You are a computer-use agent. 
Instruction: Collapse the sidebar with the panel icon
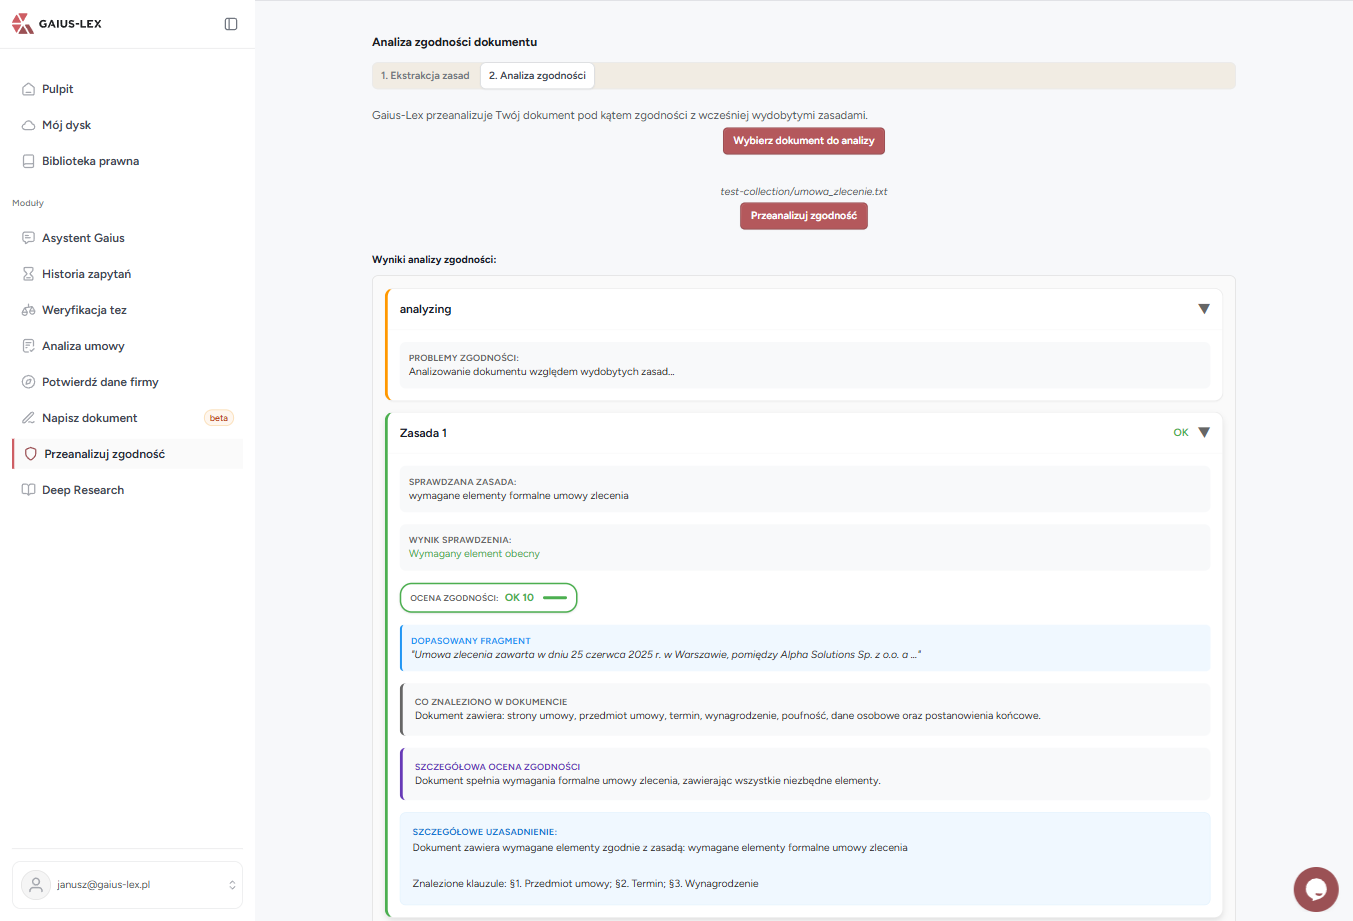pos(231,24)
